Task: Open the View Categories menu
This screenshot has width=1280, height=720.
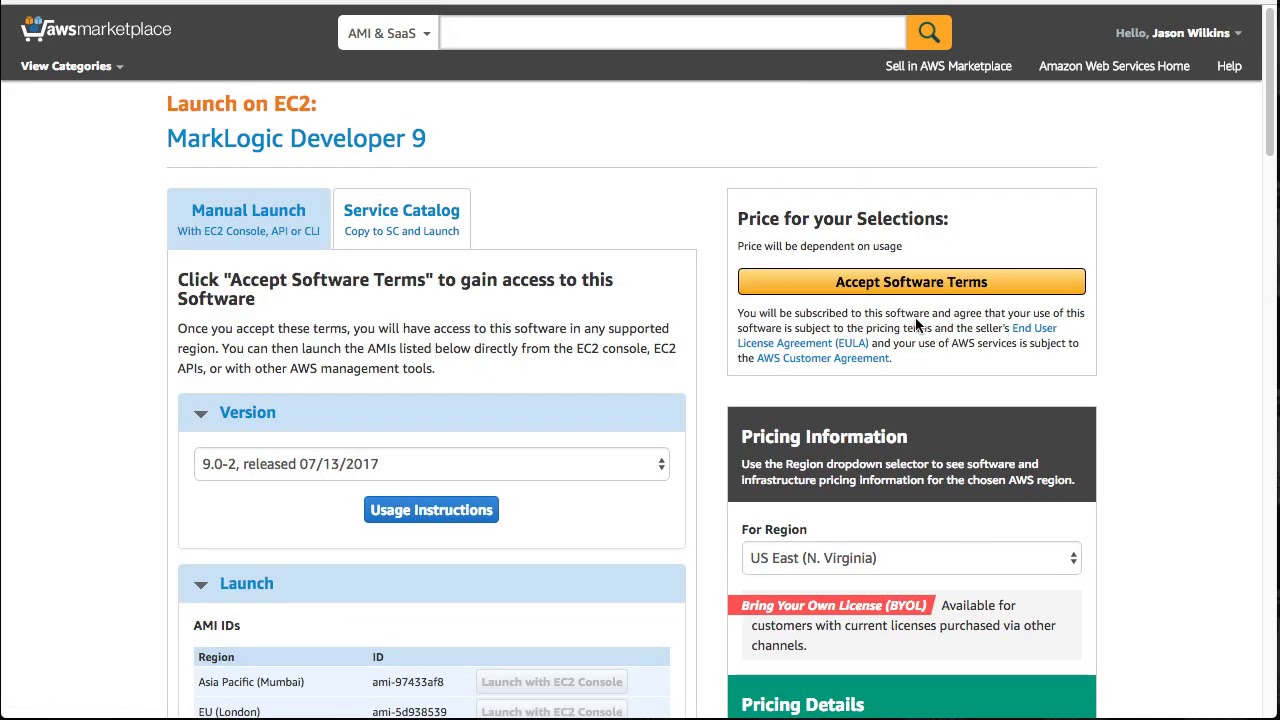Action: (72, 66)
